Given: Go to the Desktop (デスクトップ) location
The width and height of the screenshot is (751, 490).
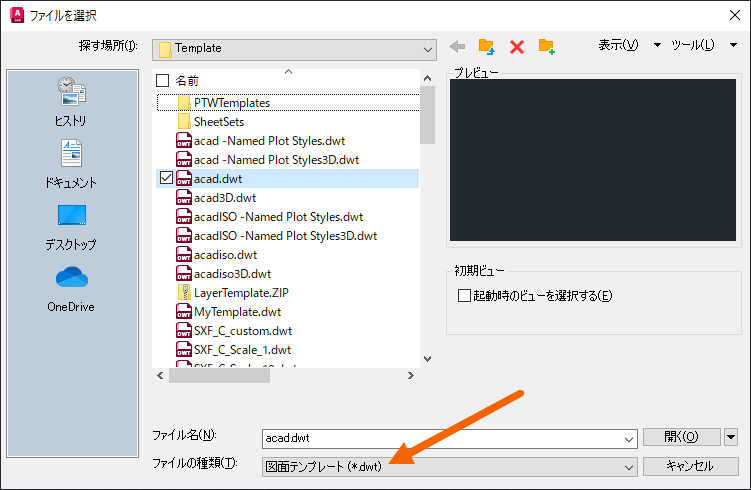Looking at the screenshot, I should (71, 226).
